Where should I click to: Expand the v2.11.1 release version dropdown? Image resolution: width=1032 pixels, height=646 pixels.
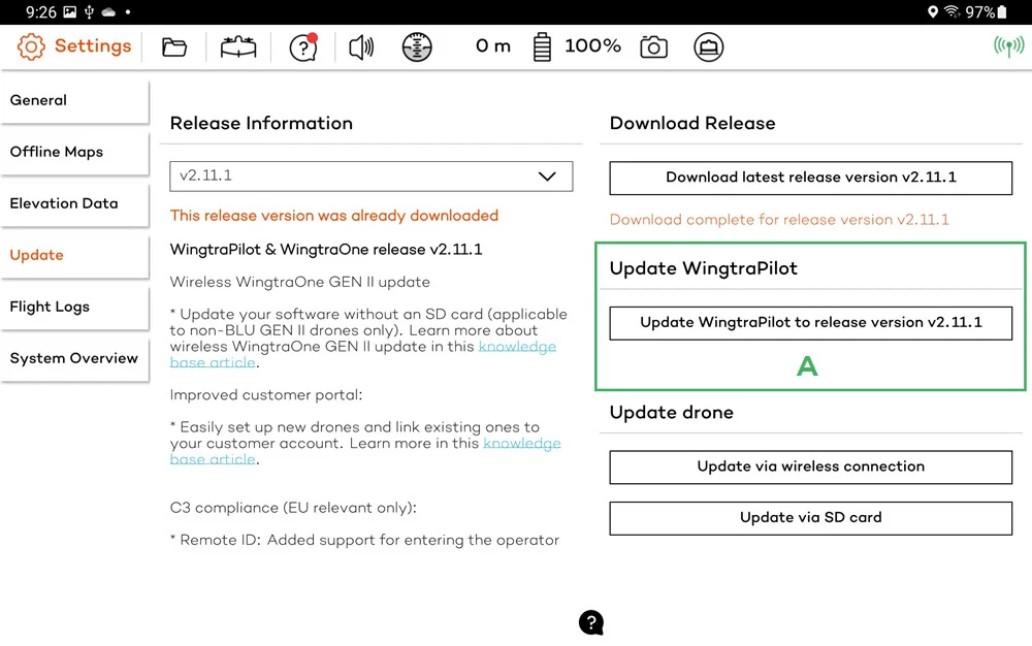371,176
